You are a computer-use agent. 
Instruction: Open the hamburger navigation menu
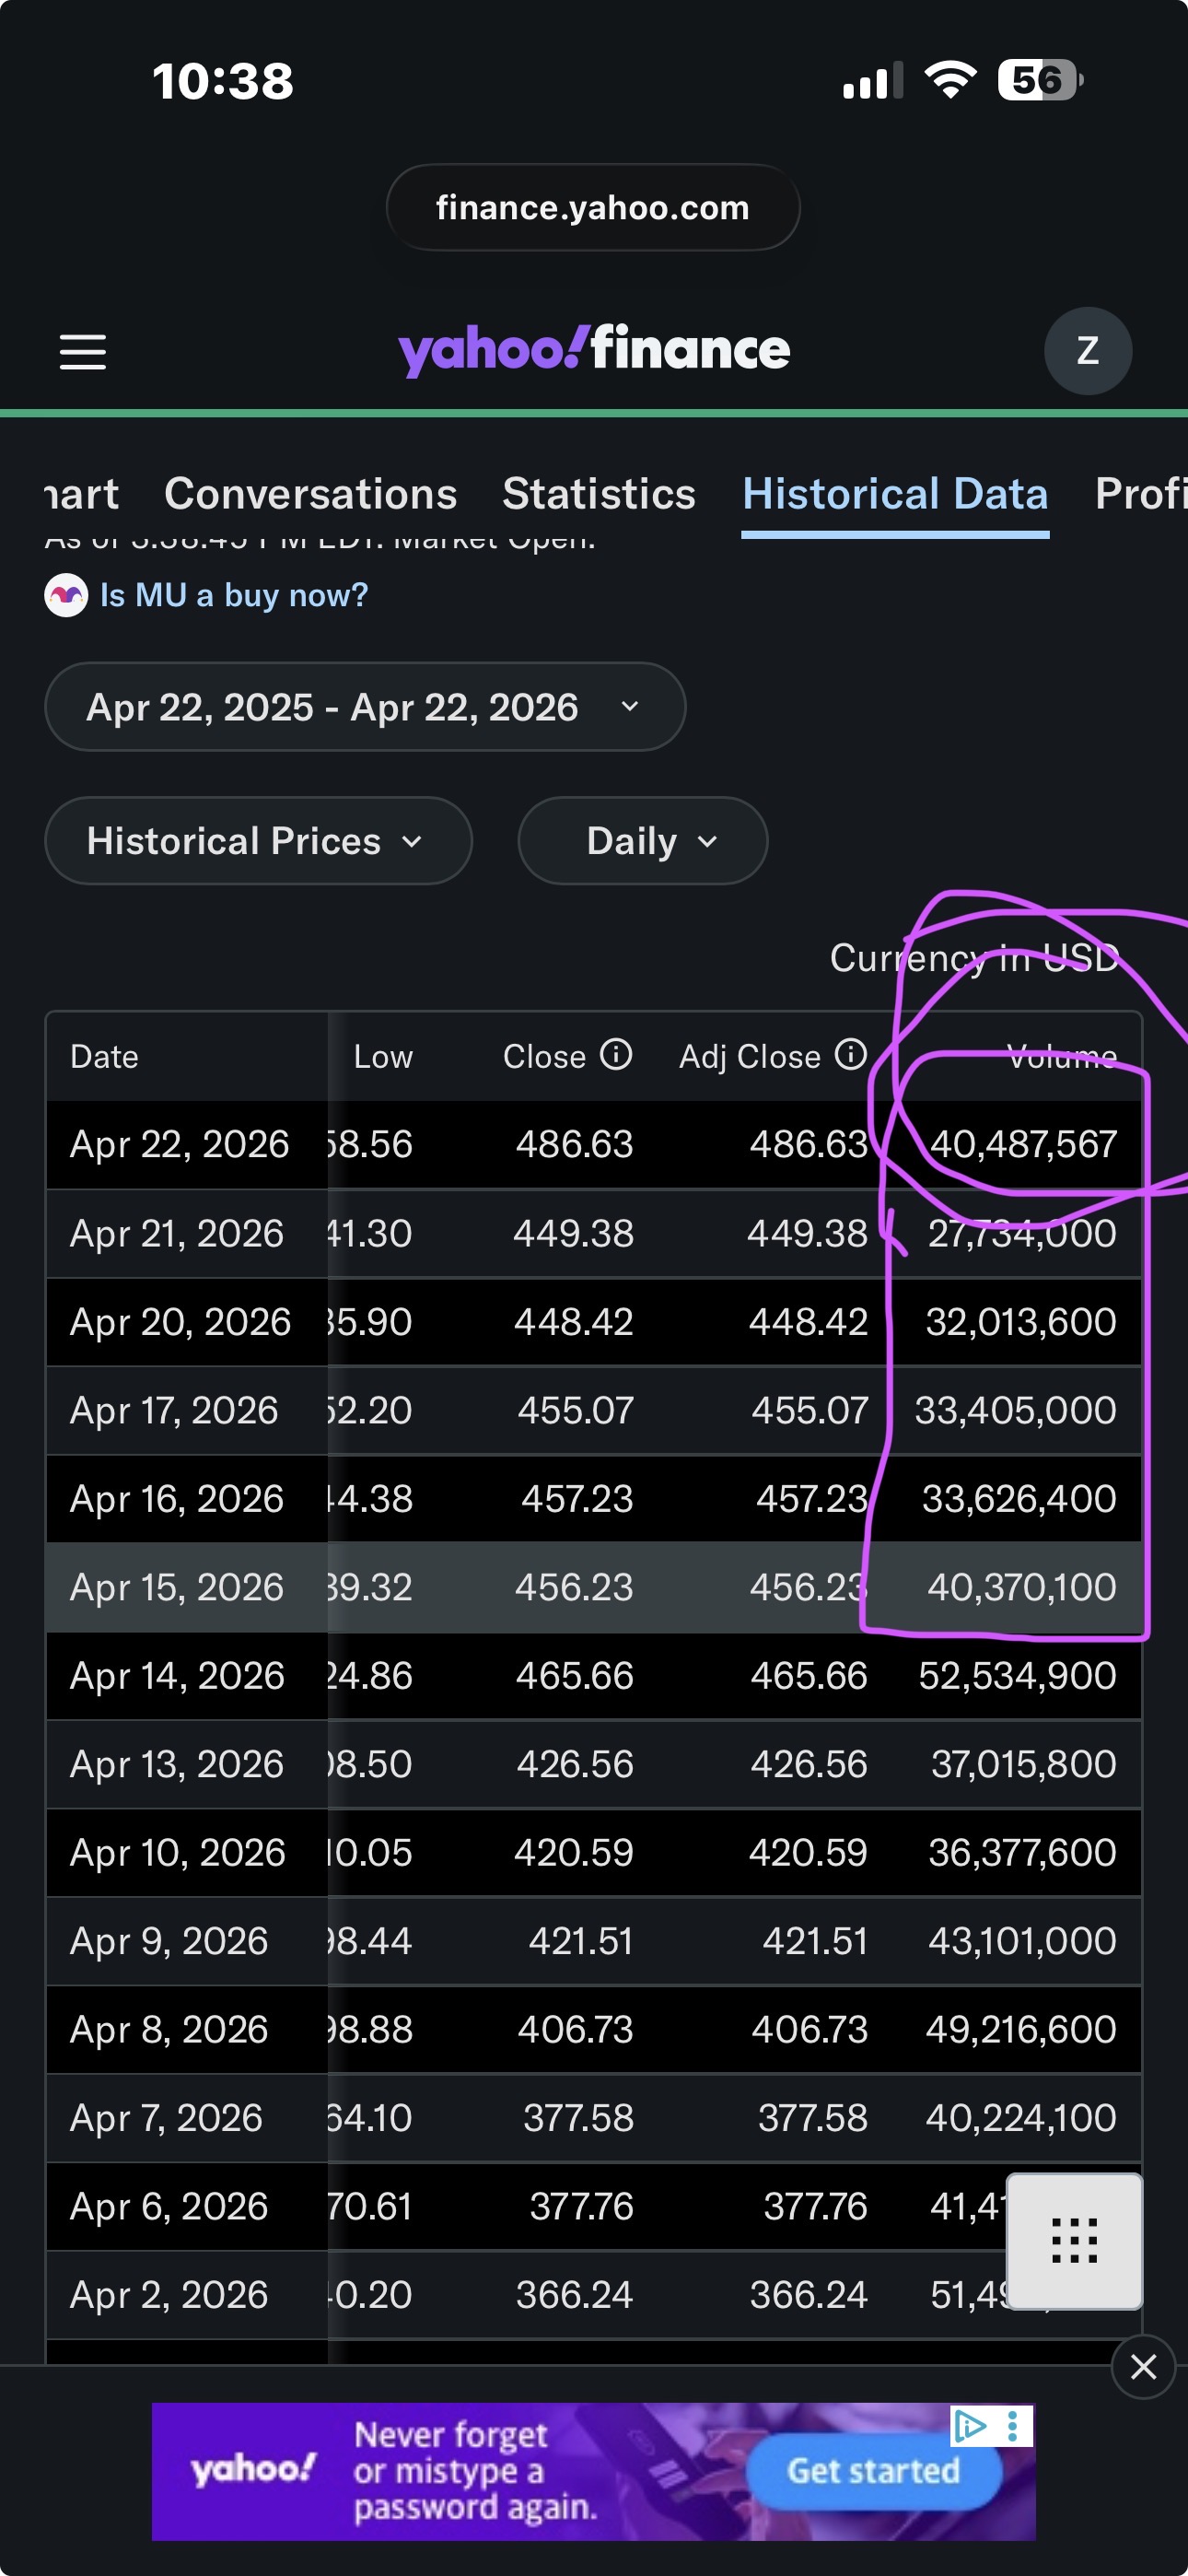click(x=82, y=352)
